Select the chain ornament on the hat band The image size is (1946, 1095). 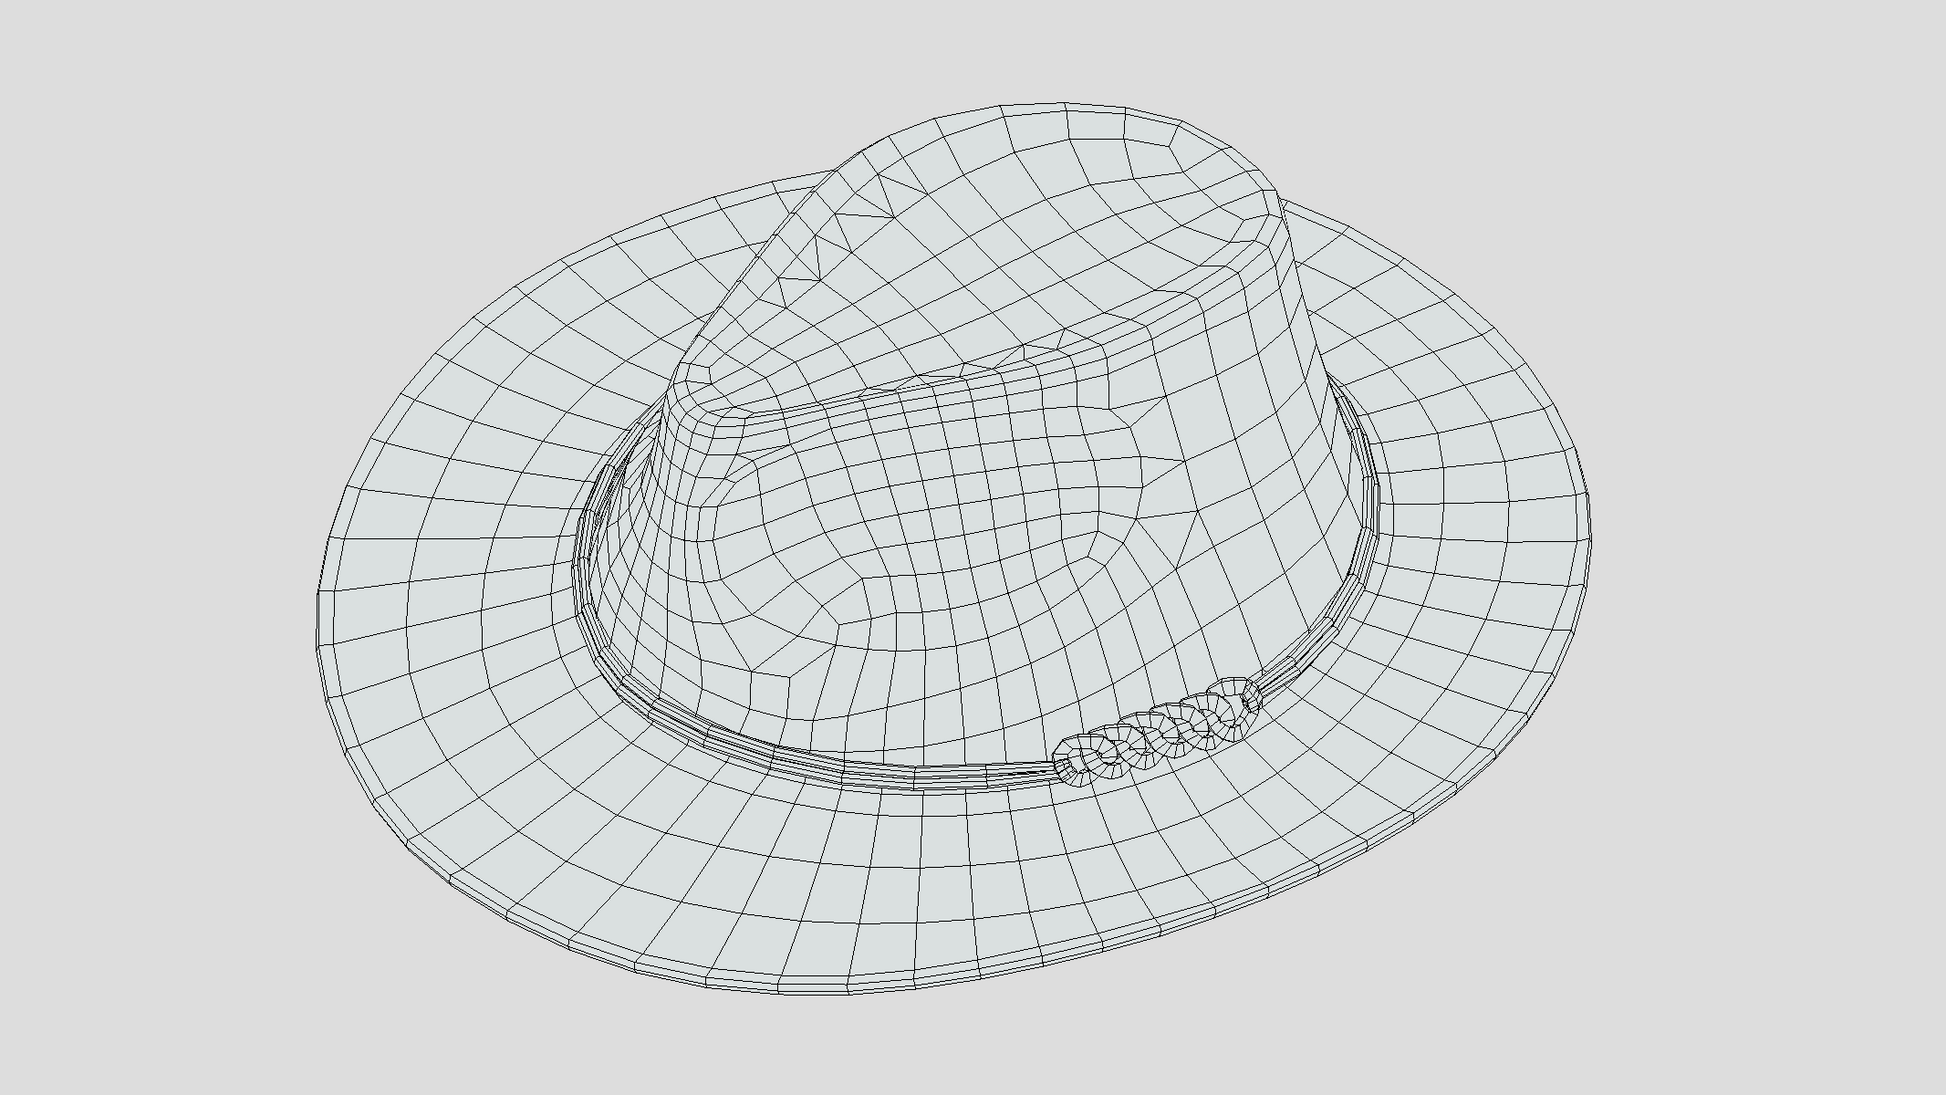(1158, 732)
